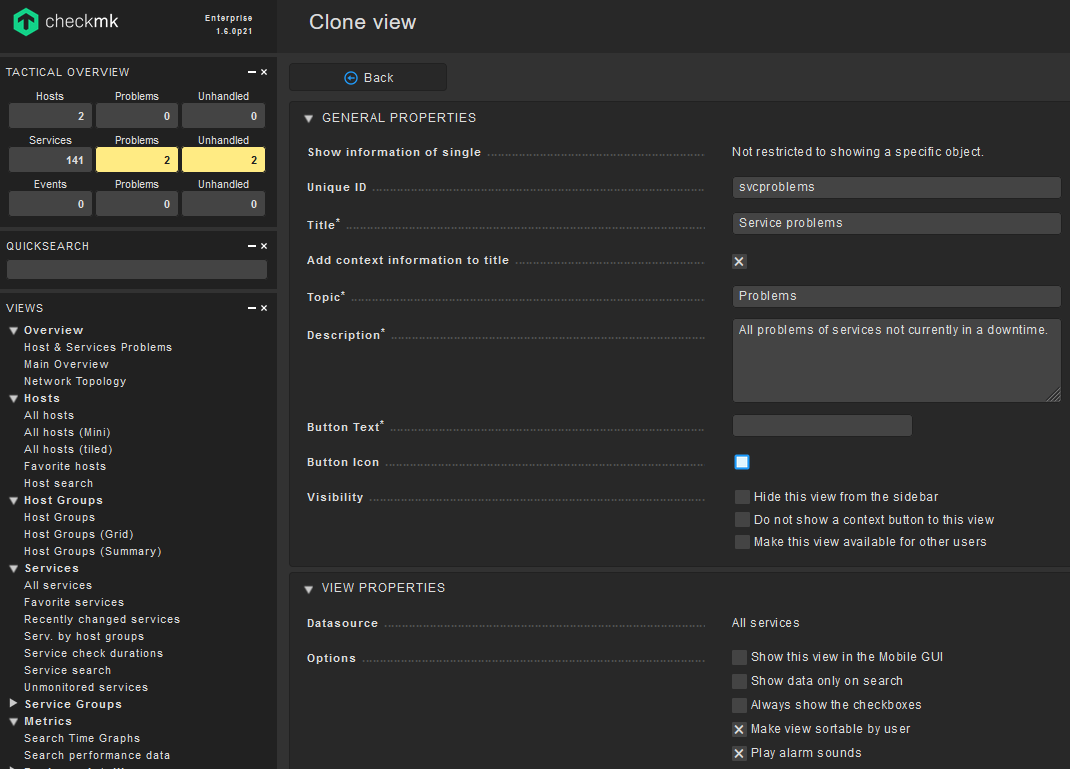
Task: Enable Hide this view from the sidebar
Action: [x=742, y=497]
